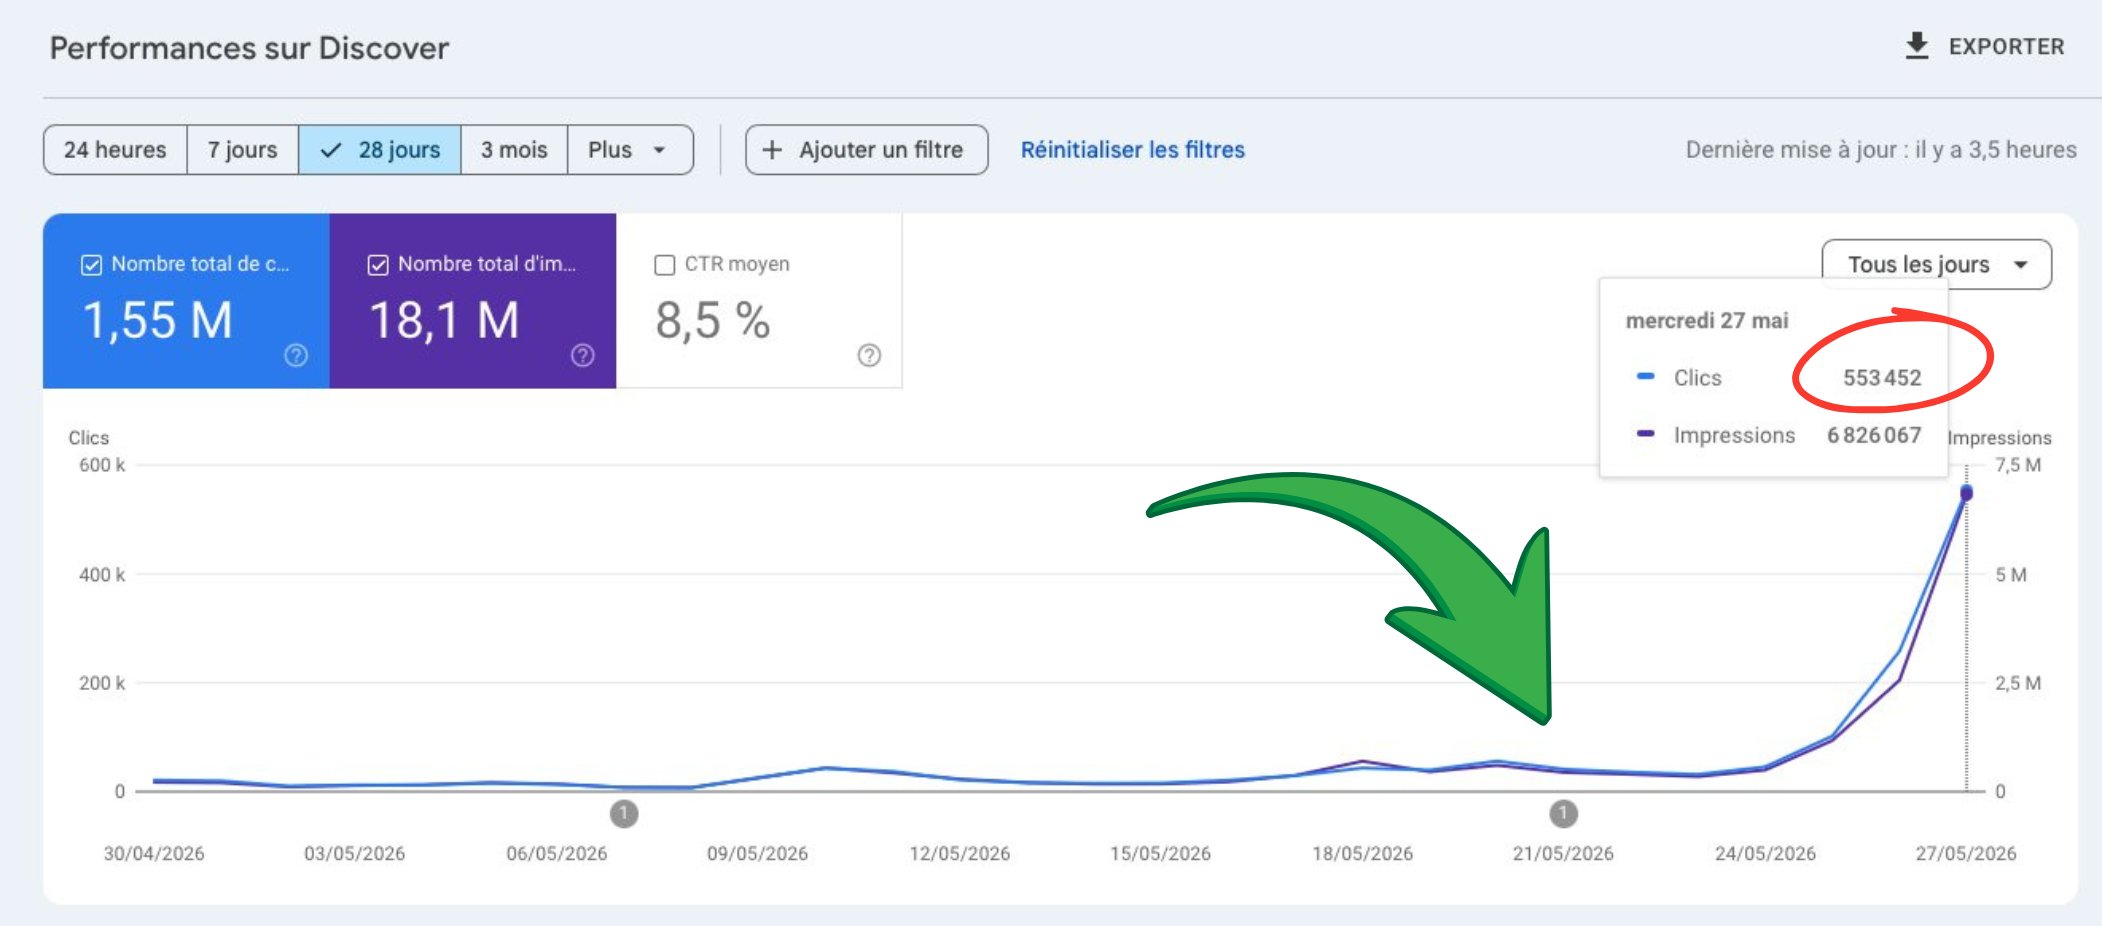Click the 09/05/2026 axis date label
Screen dimensions: 2102x926
point(757,854)
